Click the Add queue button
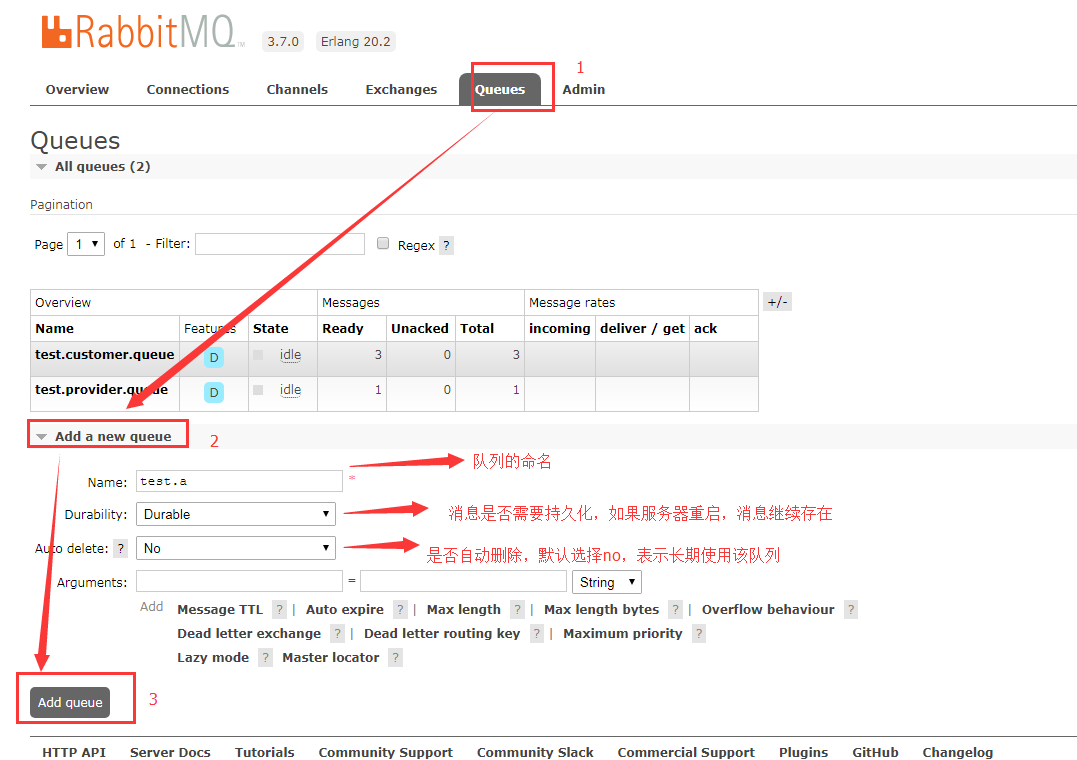Viewport: 1077px width, 760px height. [x=70, y=702]
